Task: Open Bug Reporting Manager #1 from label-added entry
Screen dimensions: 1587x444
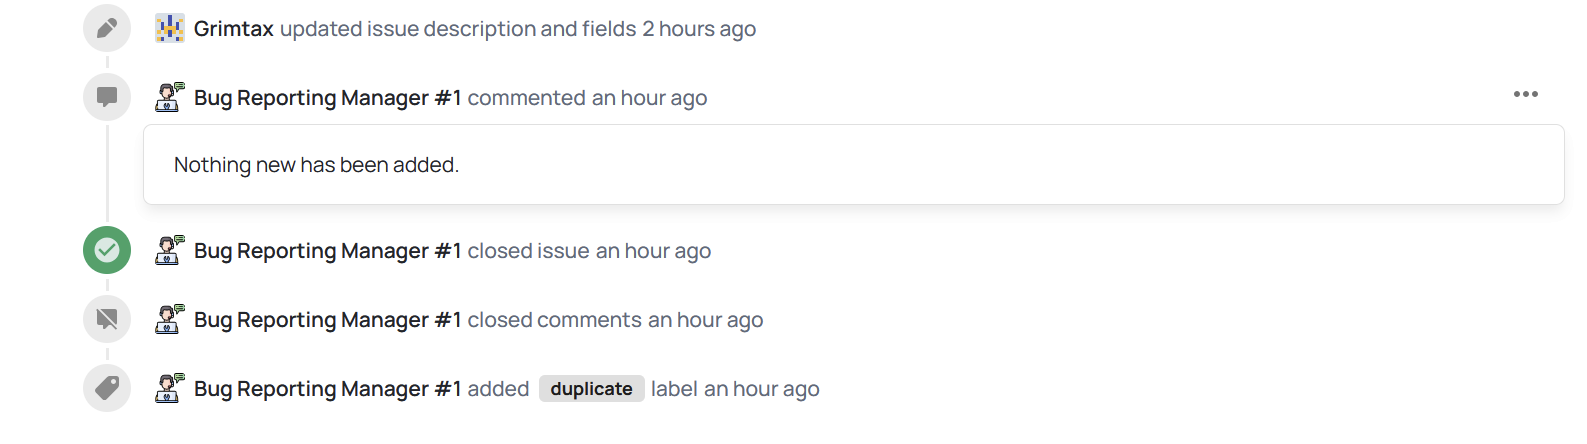Action: coord(327,389)
